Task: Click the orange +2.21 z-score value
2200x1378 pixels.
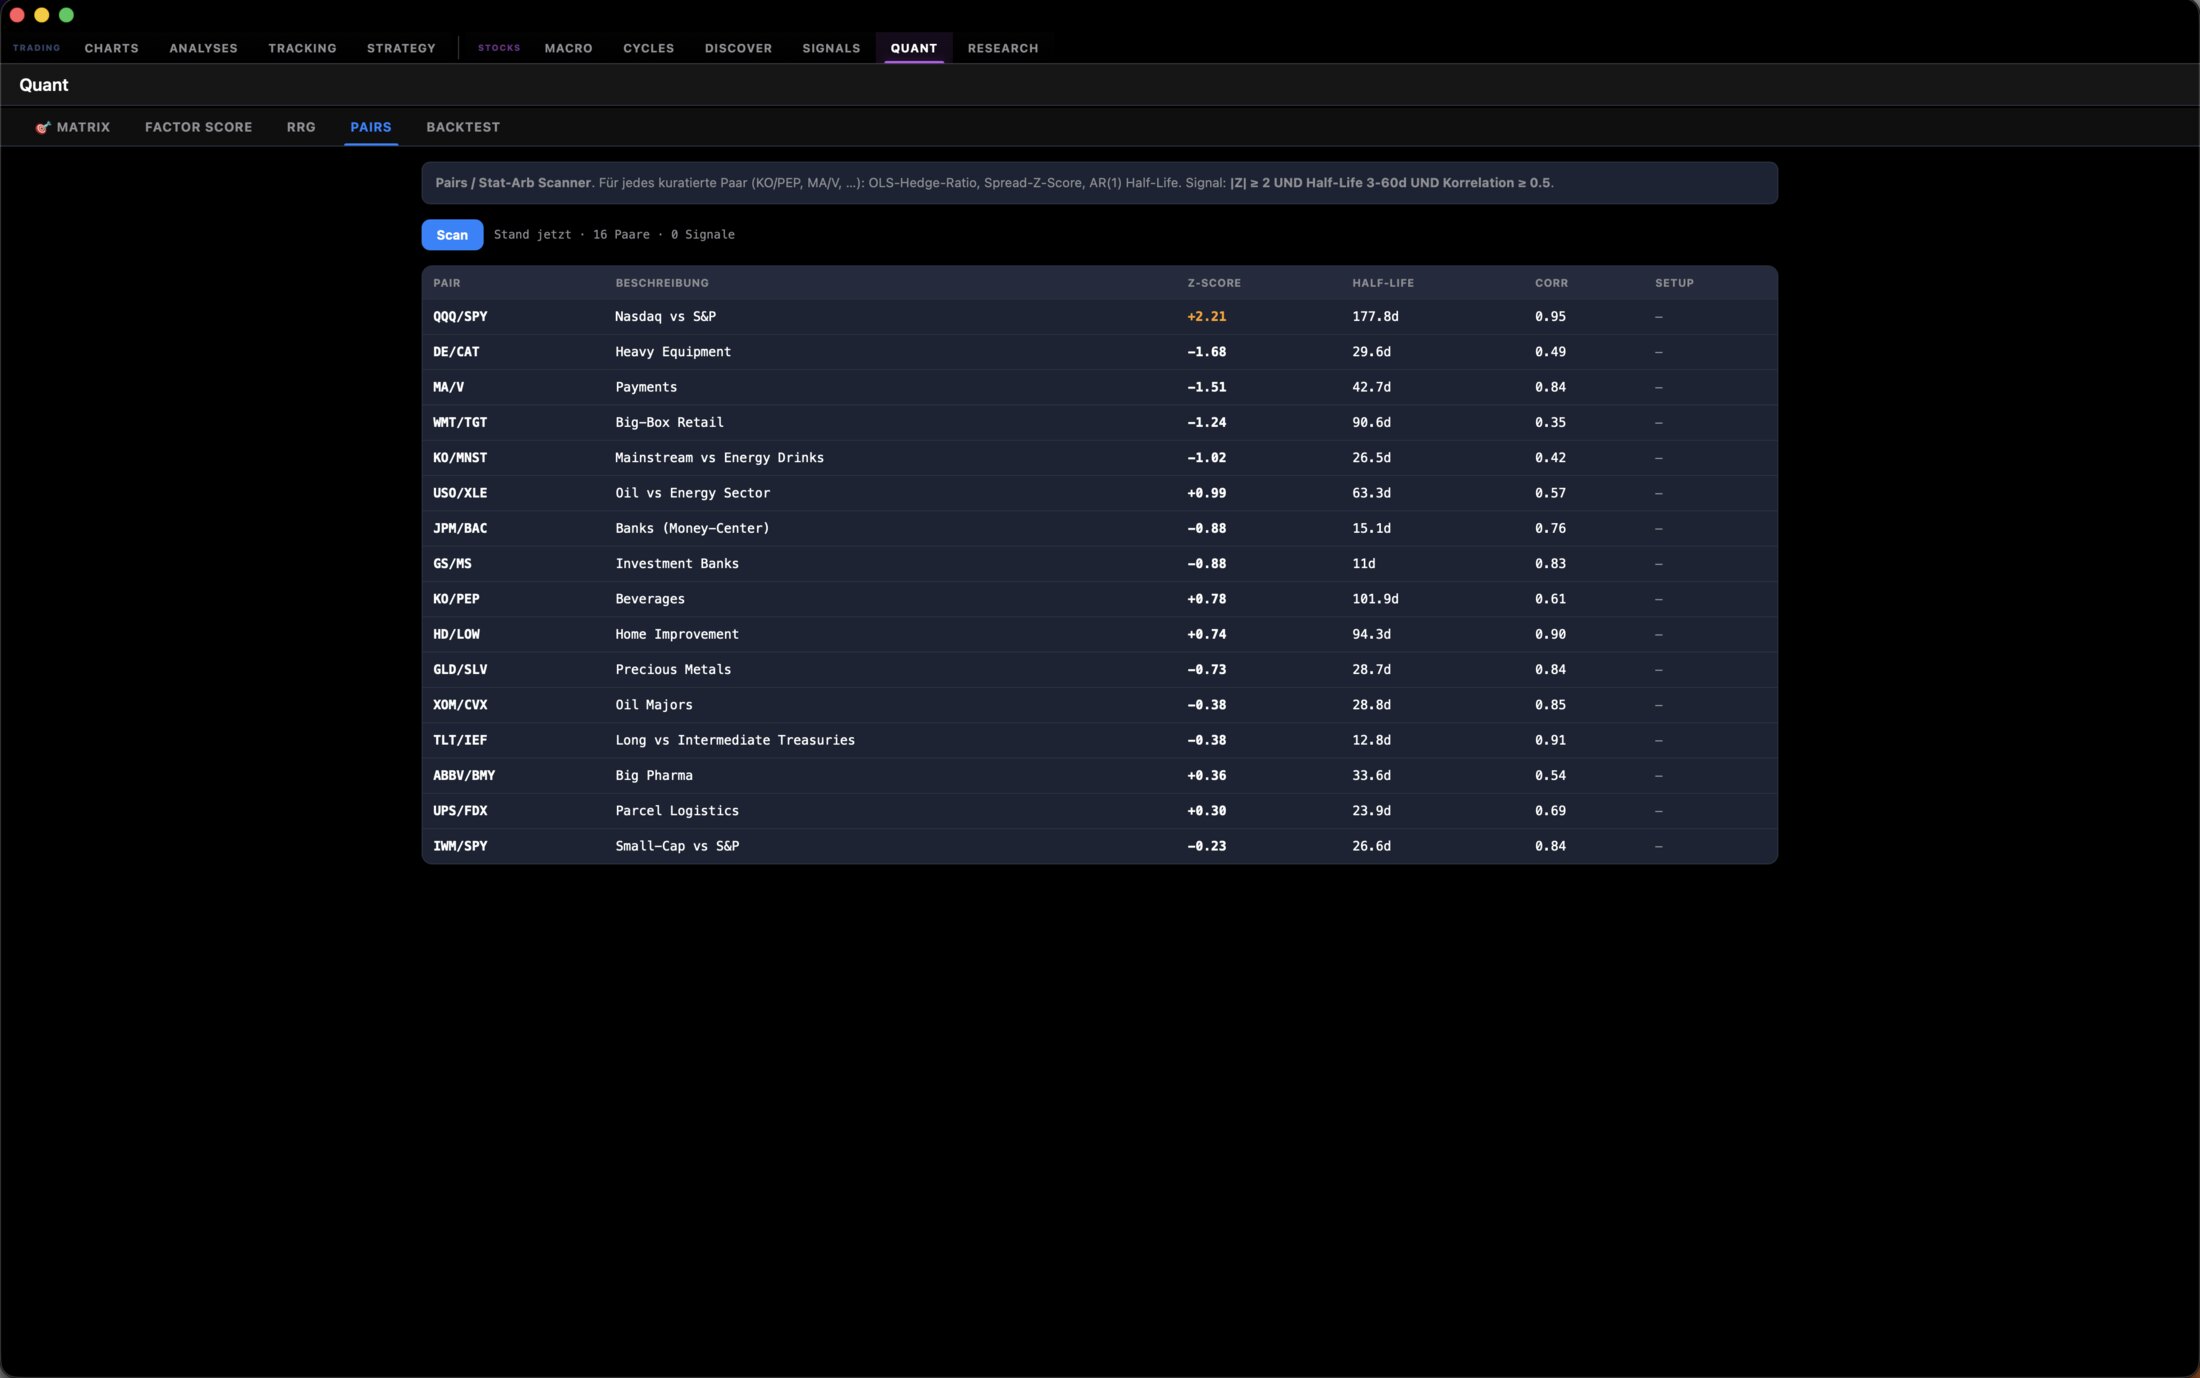Action: click(1206, 316)
